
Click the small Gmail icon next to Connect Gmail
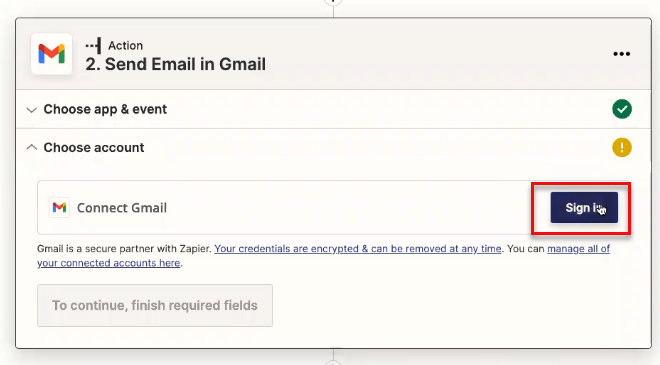pyautogui.click(x=59, y=208)
